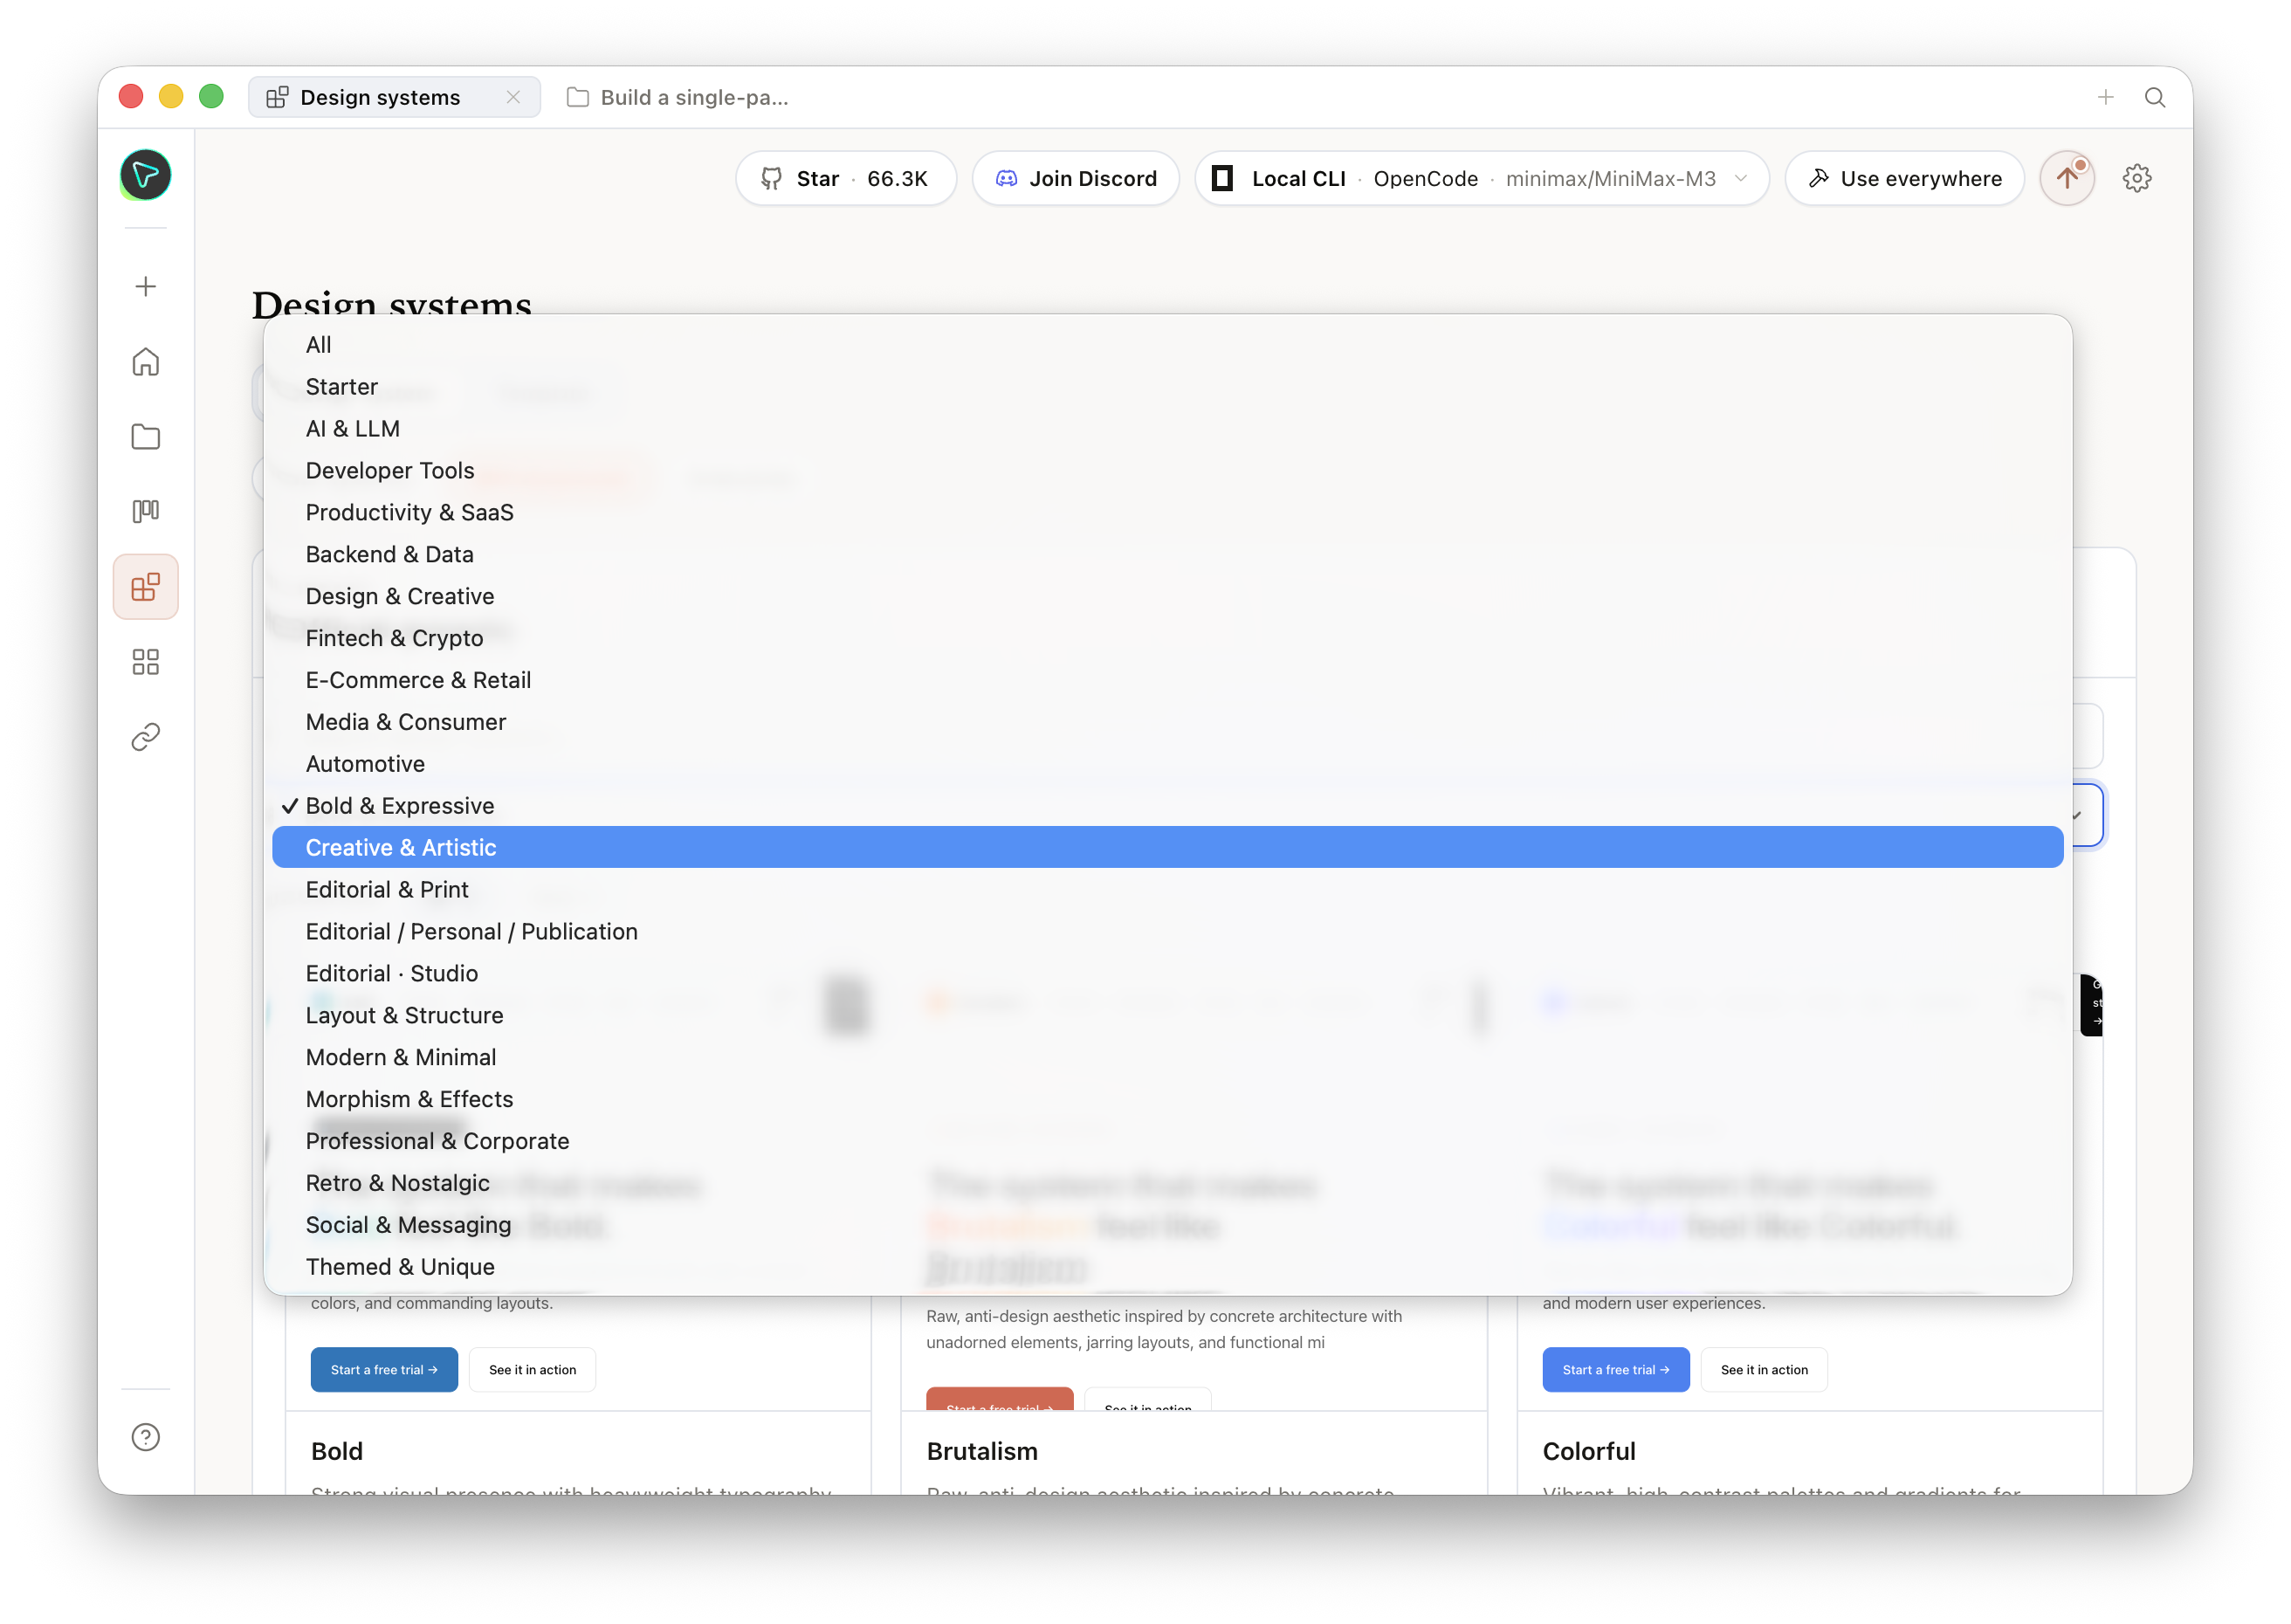This screenshot has width=2291, height=1624.
Task: Choose Editorial / Personal / Publication option
Action: point(1167,932)
